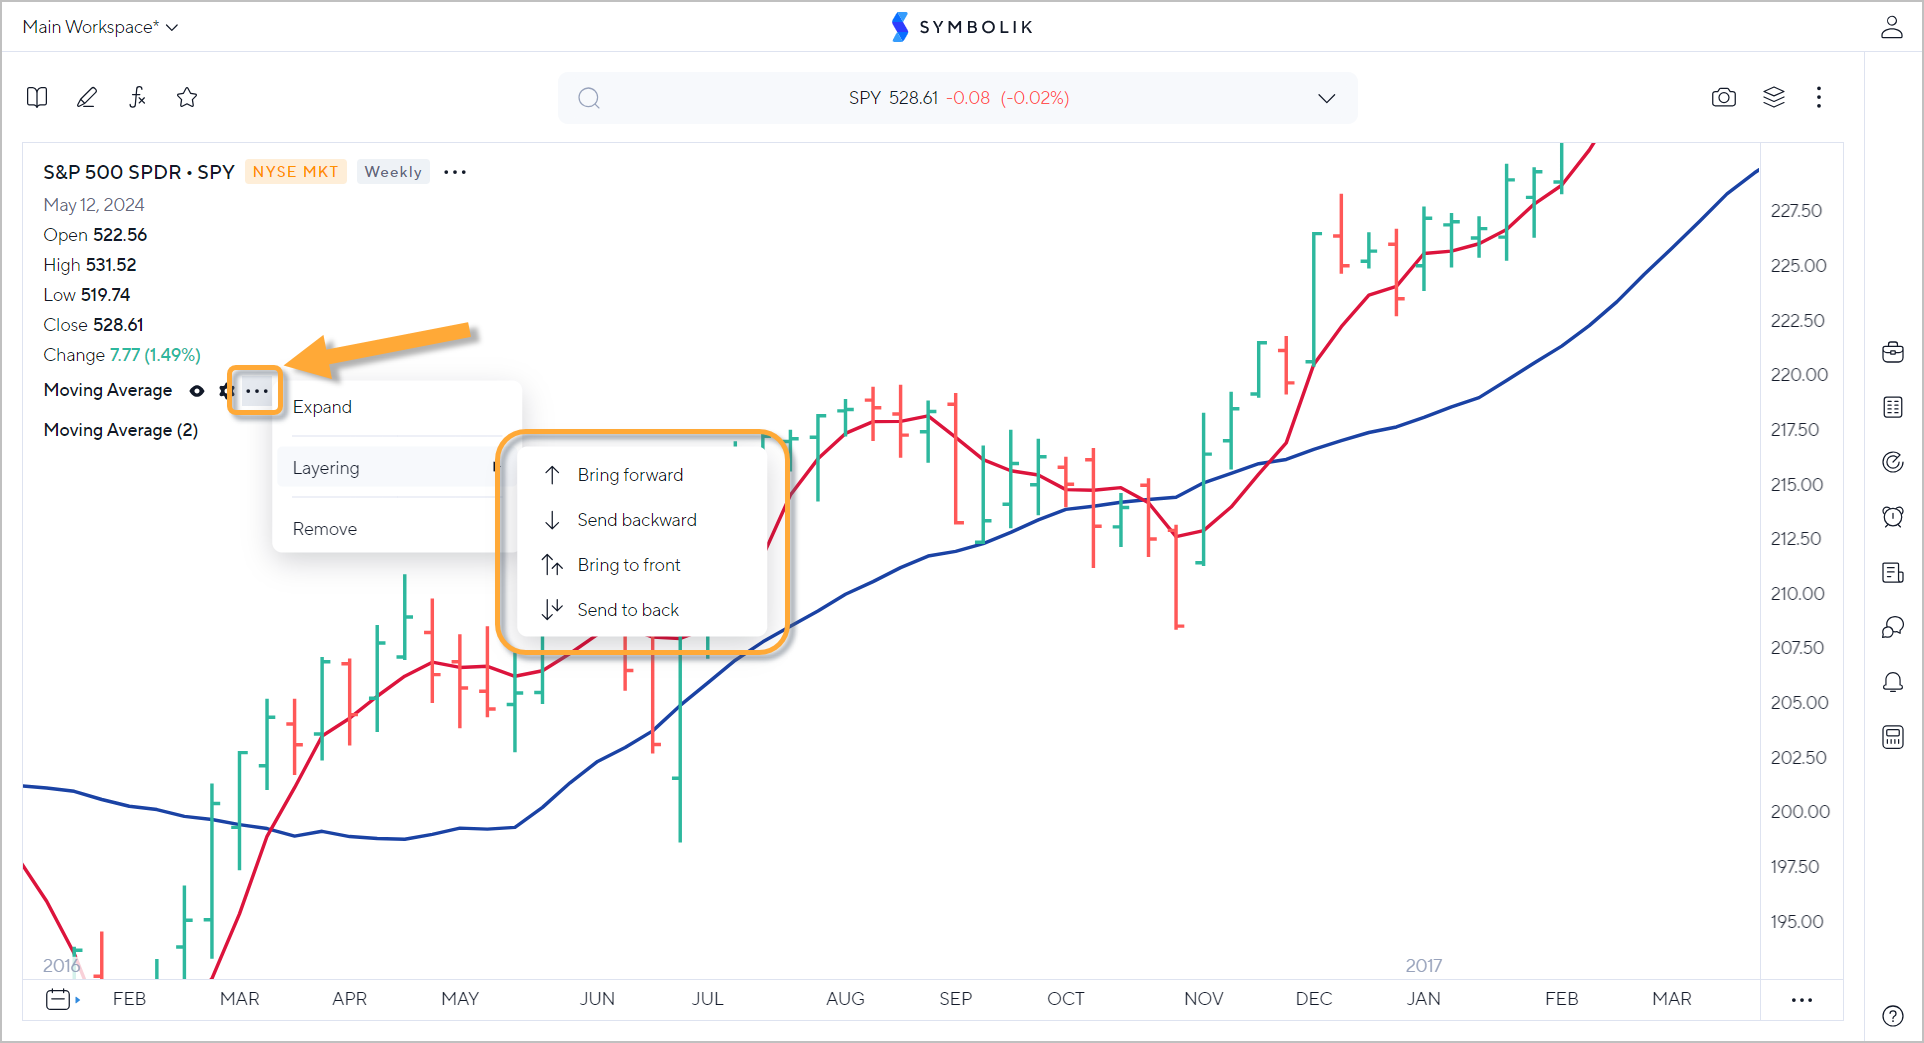Click the search magnifier icon
1924x1043 pixels.
pos(589,98)
